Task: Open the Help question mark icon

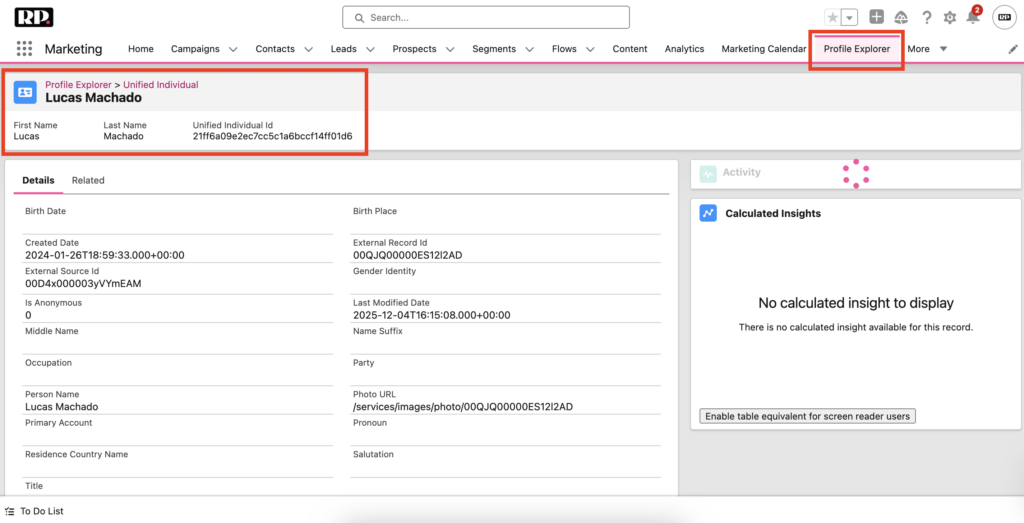Action: tap(927, 18)
